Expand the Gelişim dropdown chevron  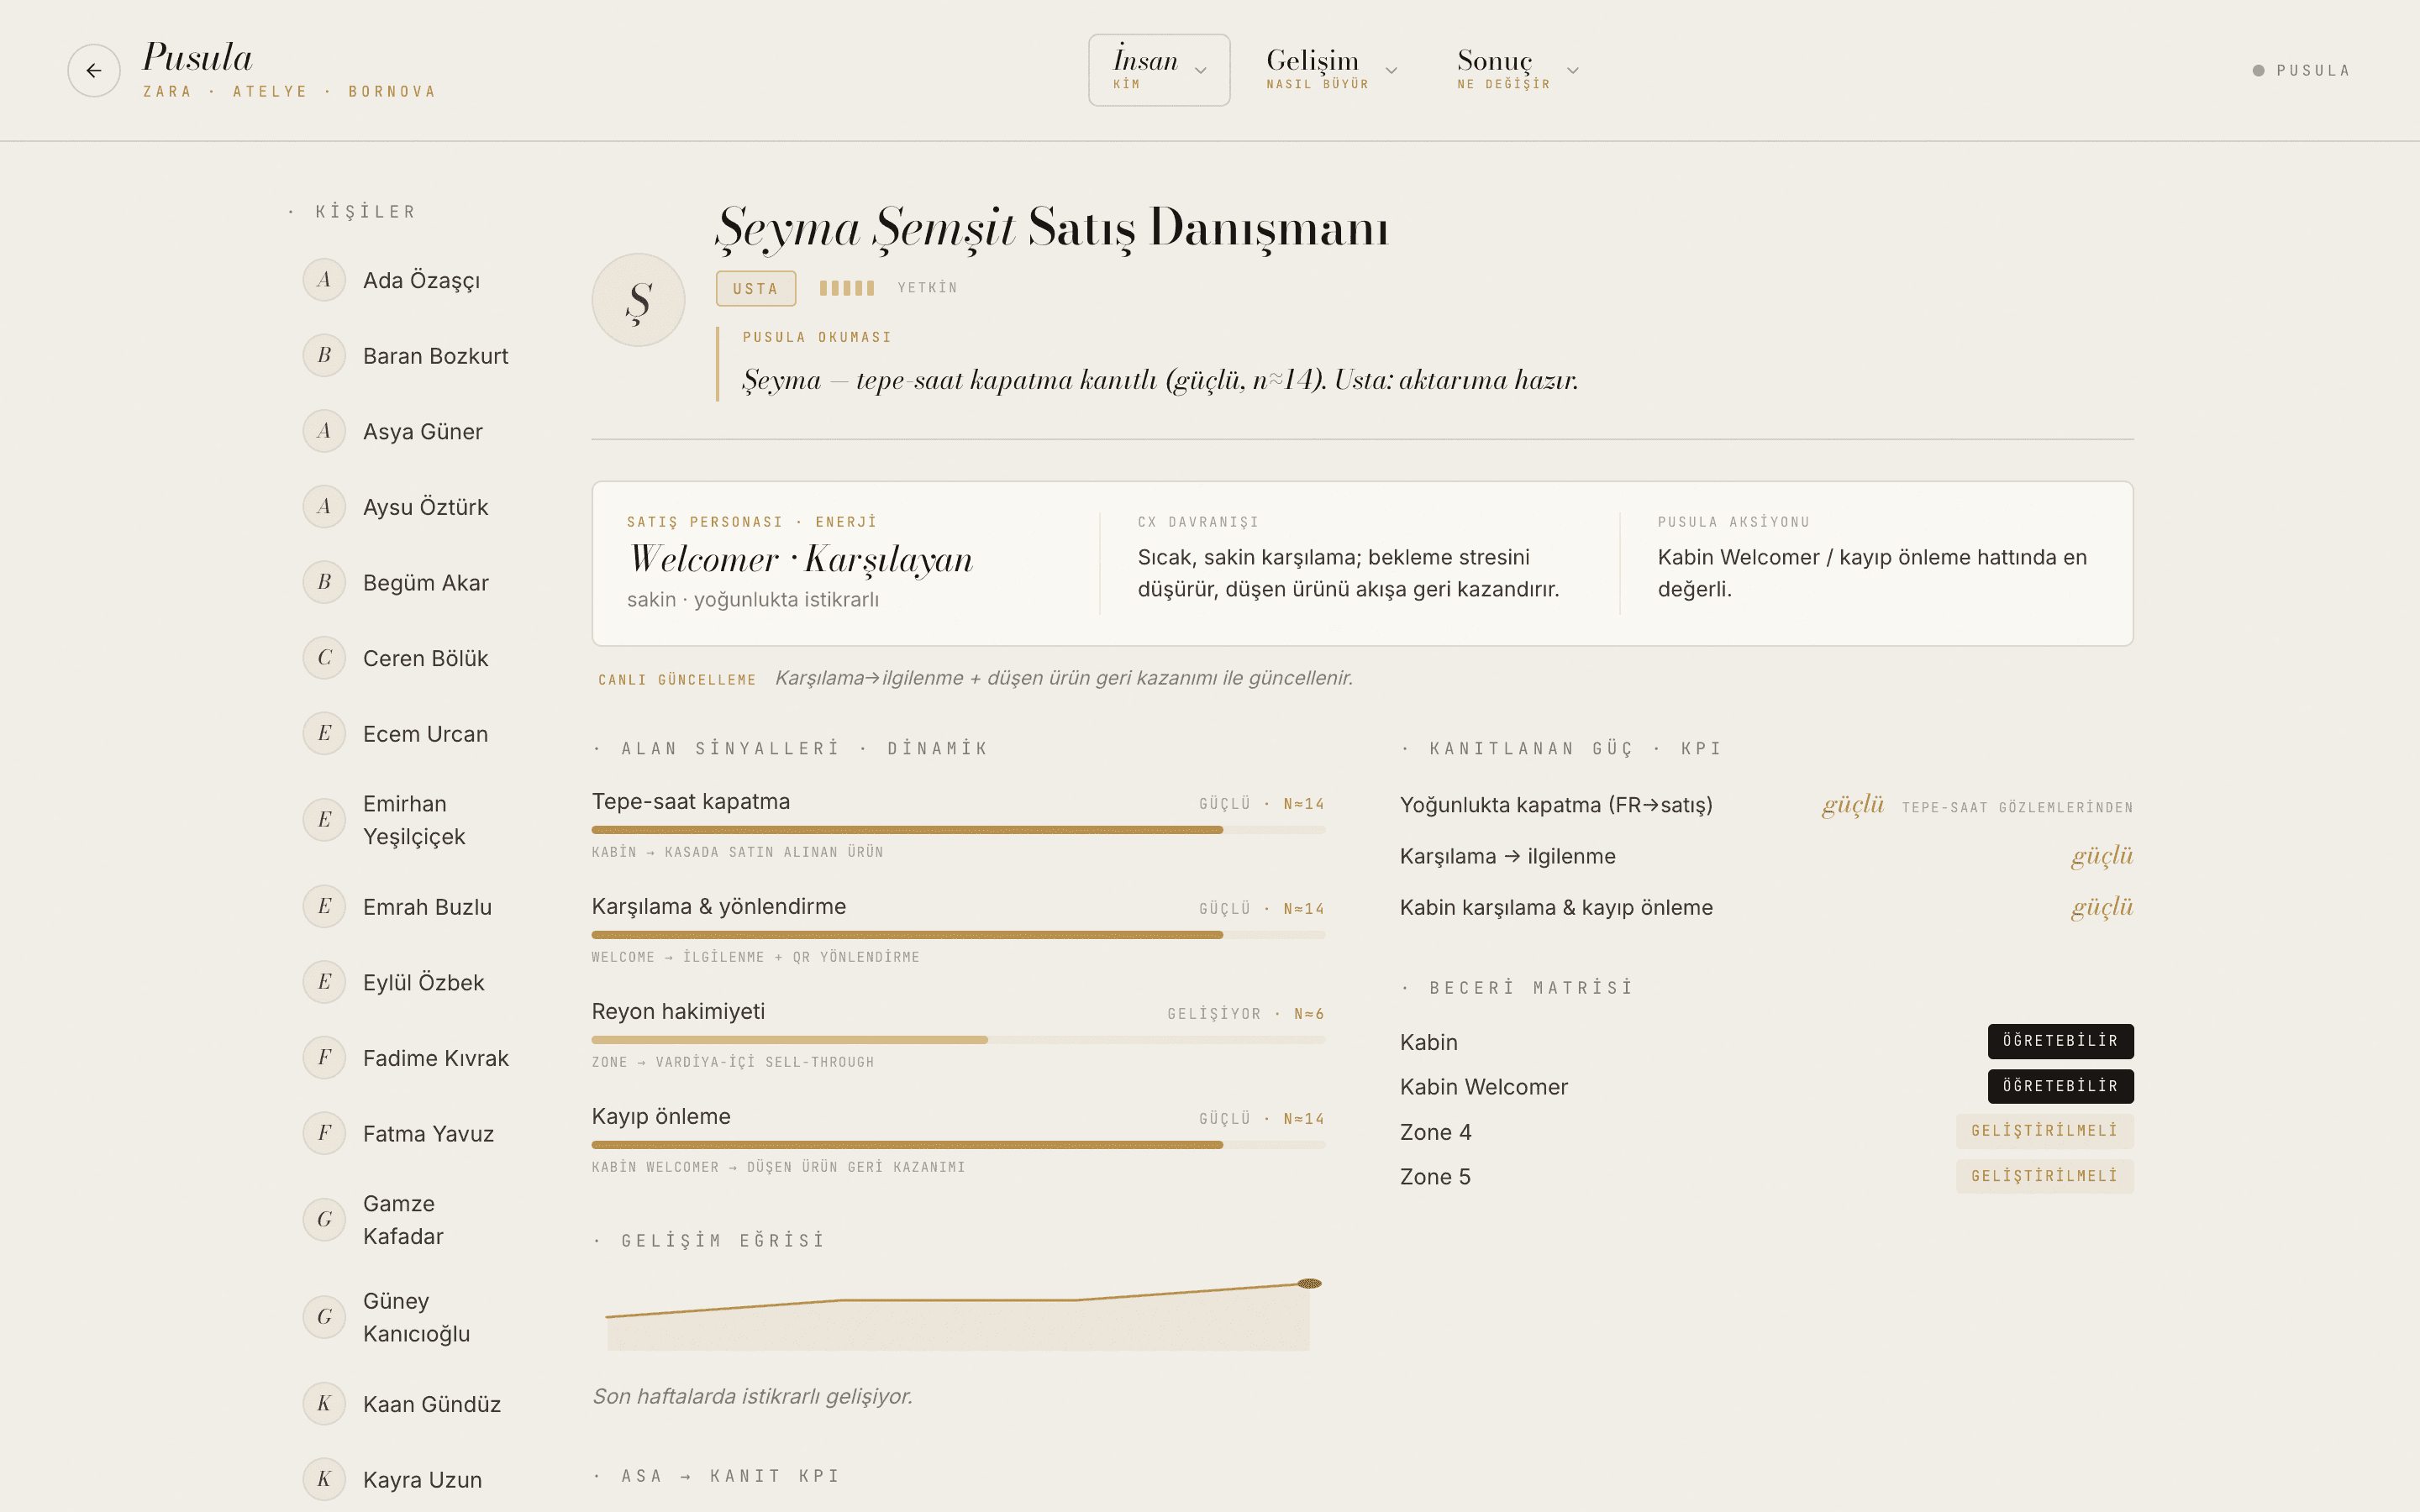coord(1391,71)
